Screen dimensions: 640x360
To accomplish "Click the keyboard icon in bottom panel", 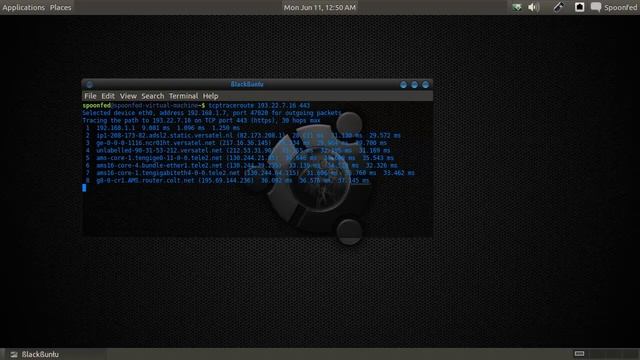I will [579, 353].
